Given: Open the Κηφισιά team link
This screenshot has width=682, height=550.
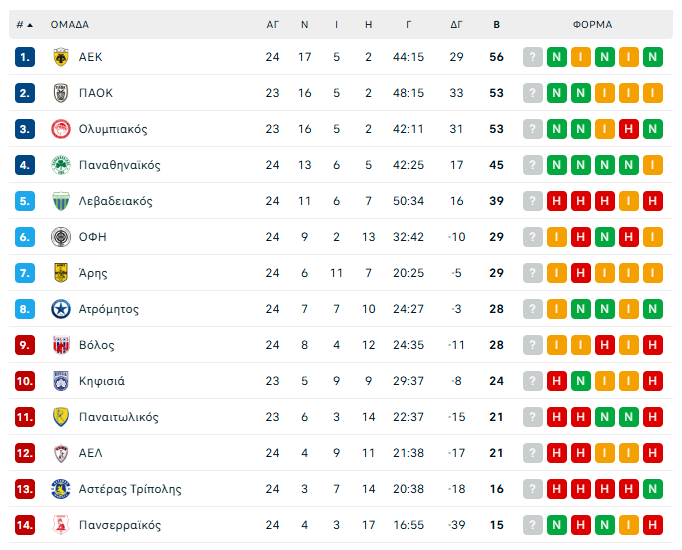Looking at the screenshot, I should coord(102,381).
